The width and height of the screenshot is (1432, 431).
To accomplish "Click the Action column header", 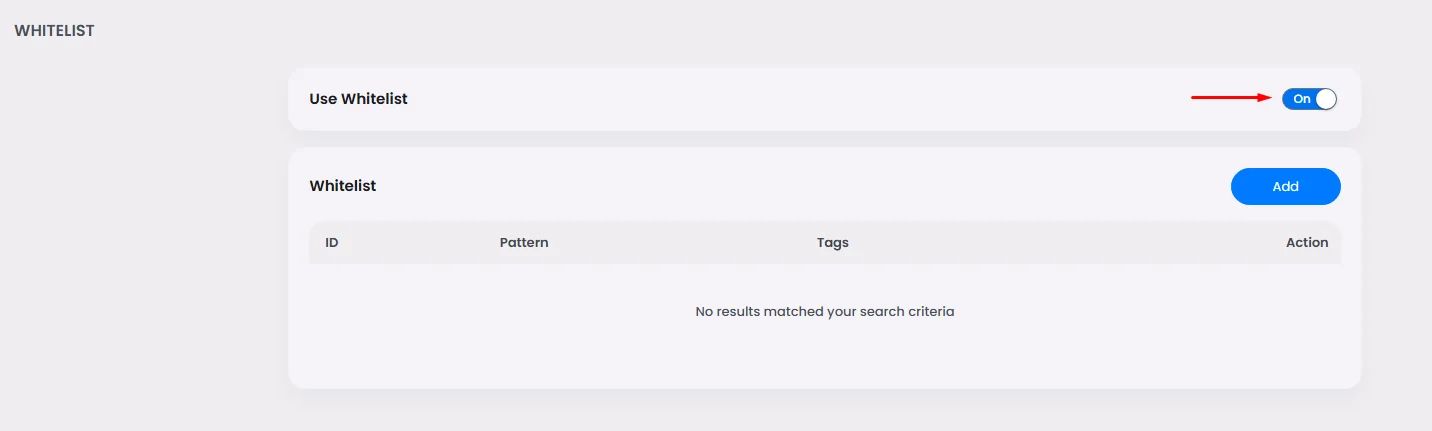I will [x=1307, y=242].
